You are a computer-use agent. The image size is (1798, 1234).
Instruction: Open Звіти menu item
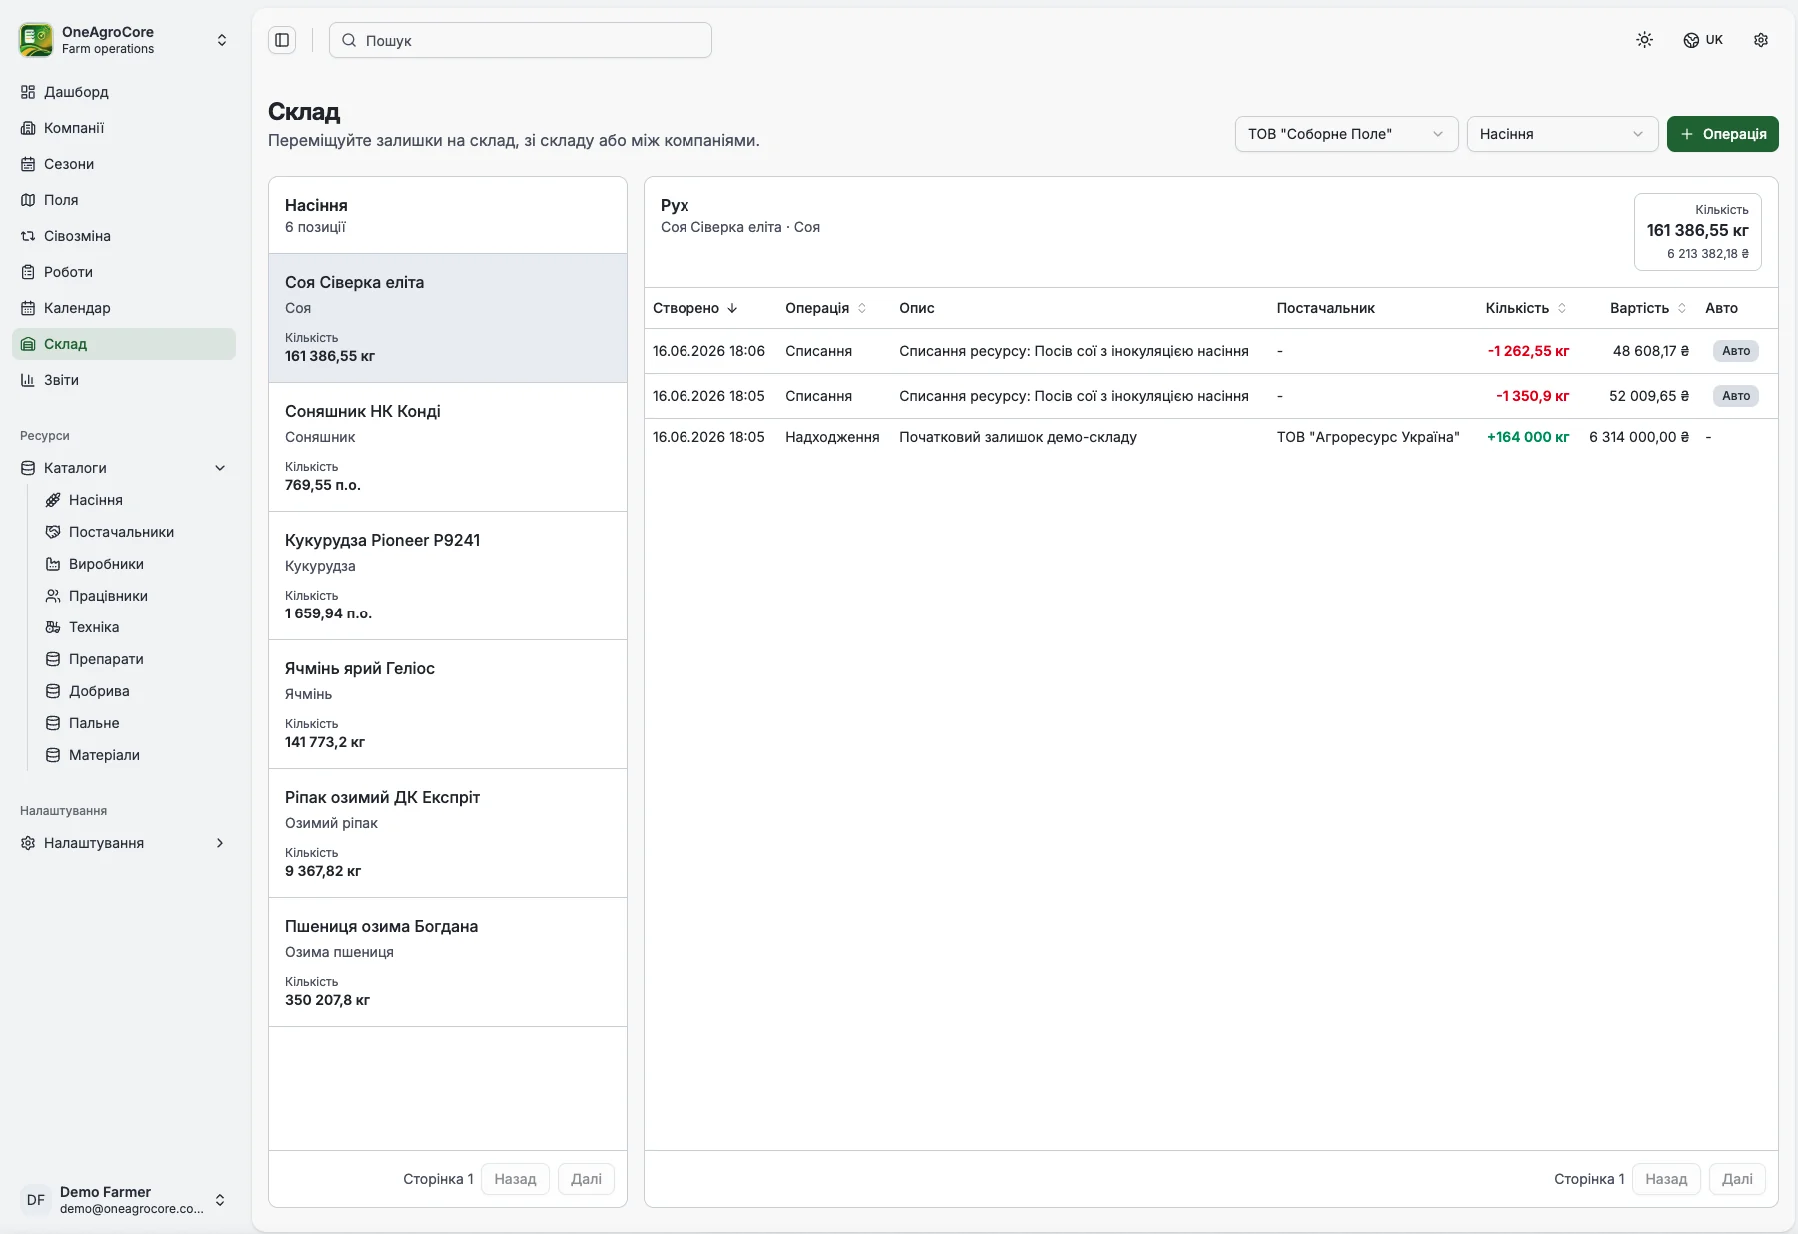pos(124,380)
